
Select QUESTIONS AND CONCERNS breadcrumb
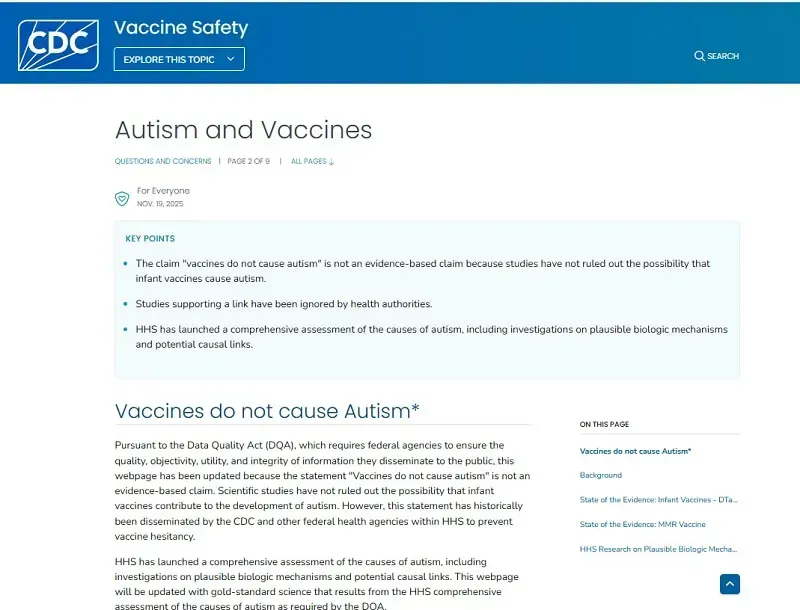[163, 161]
